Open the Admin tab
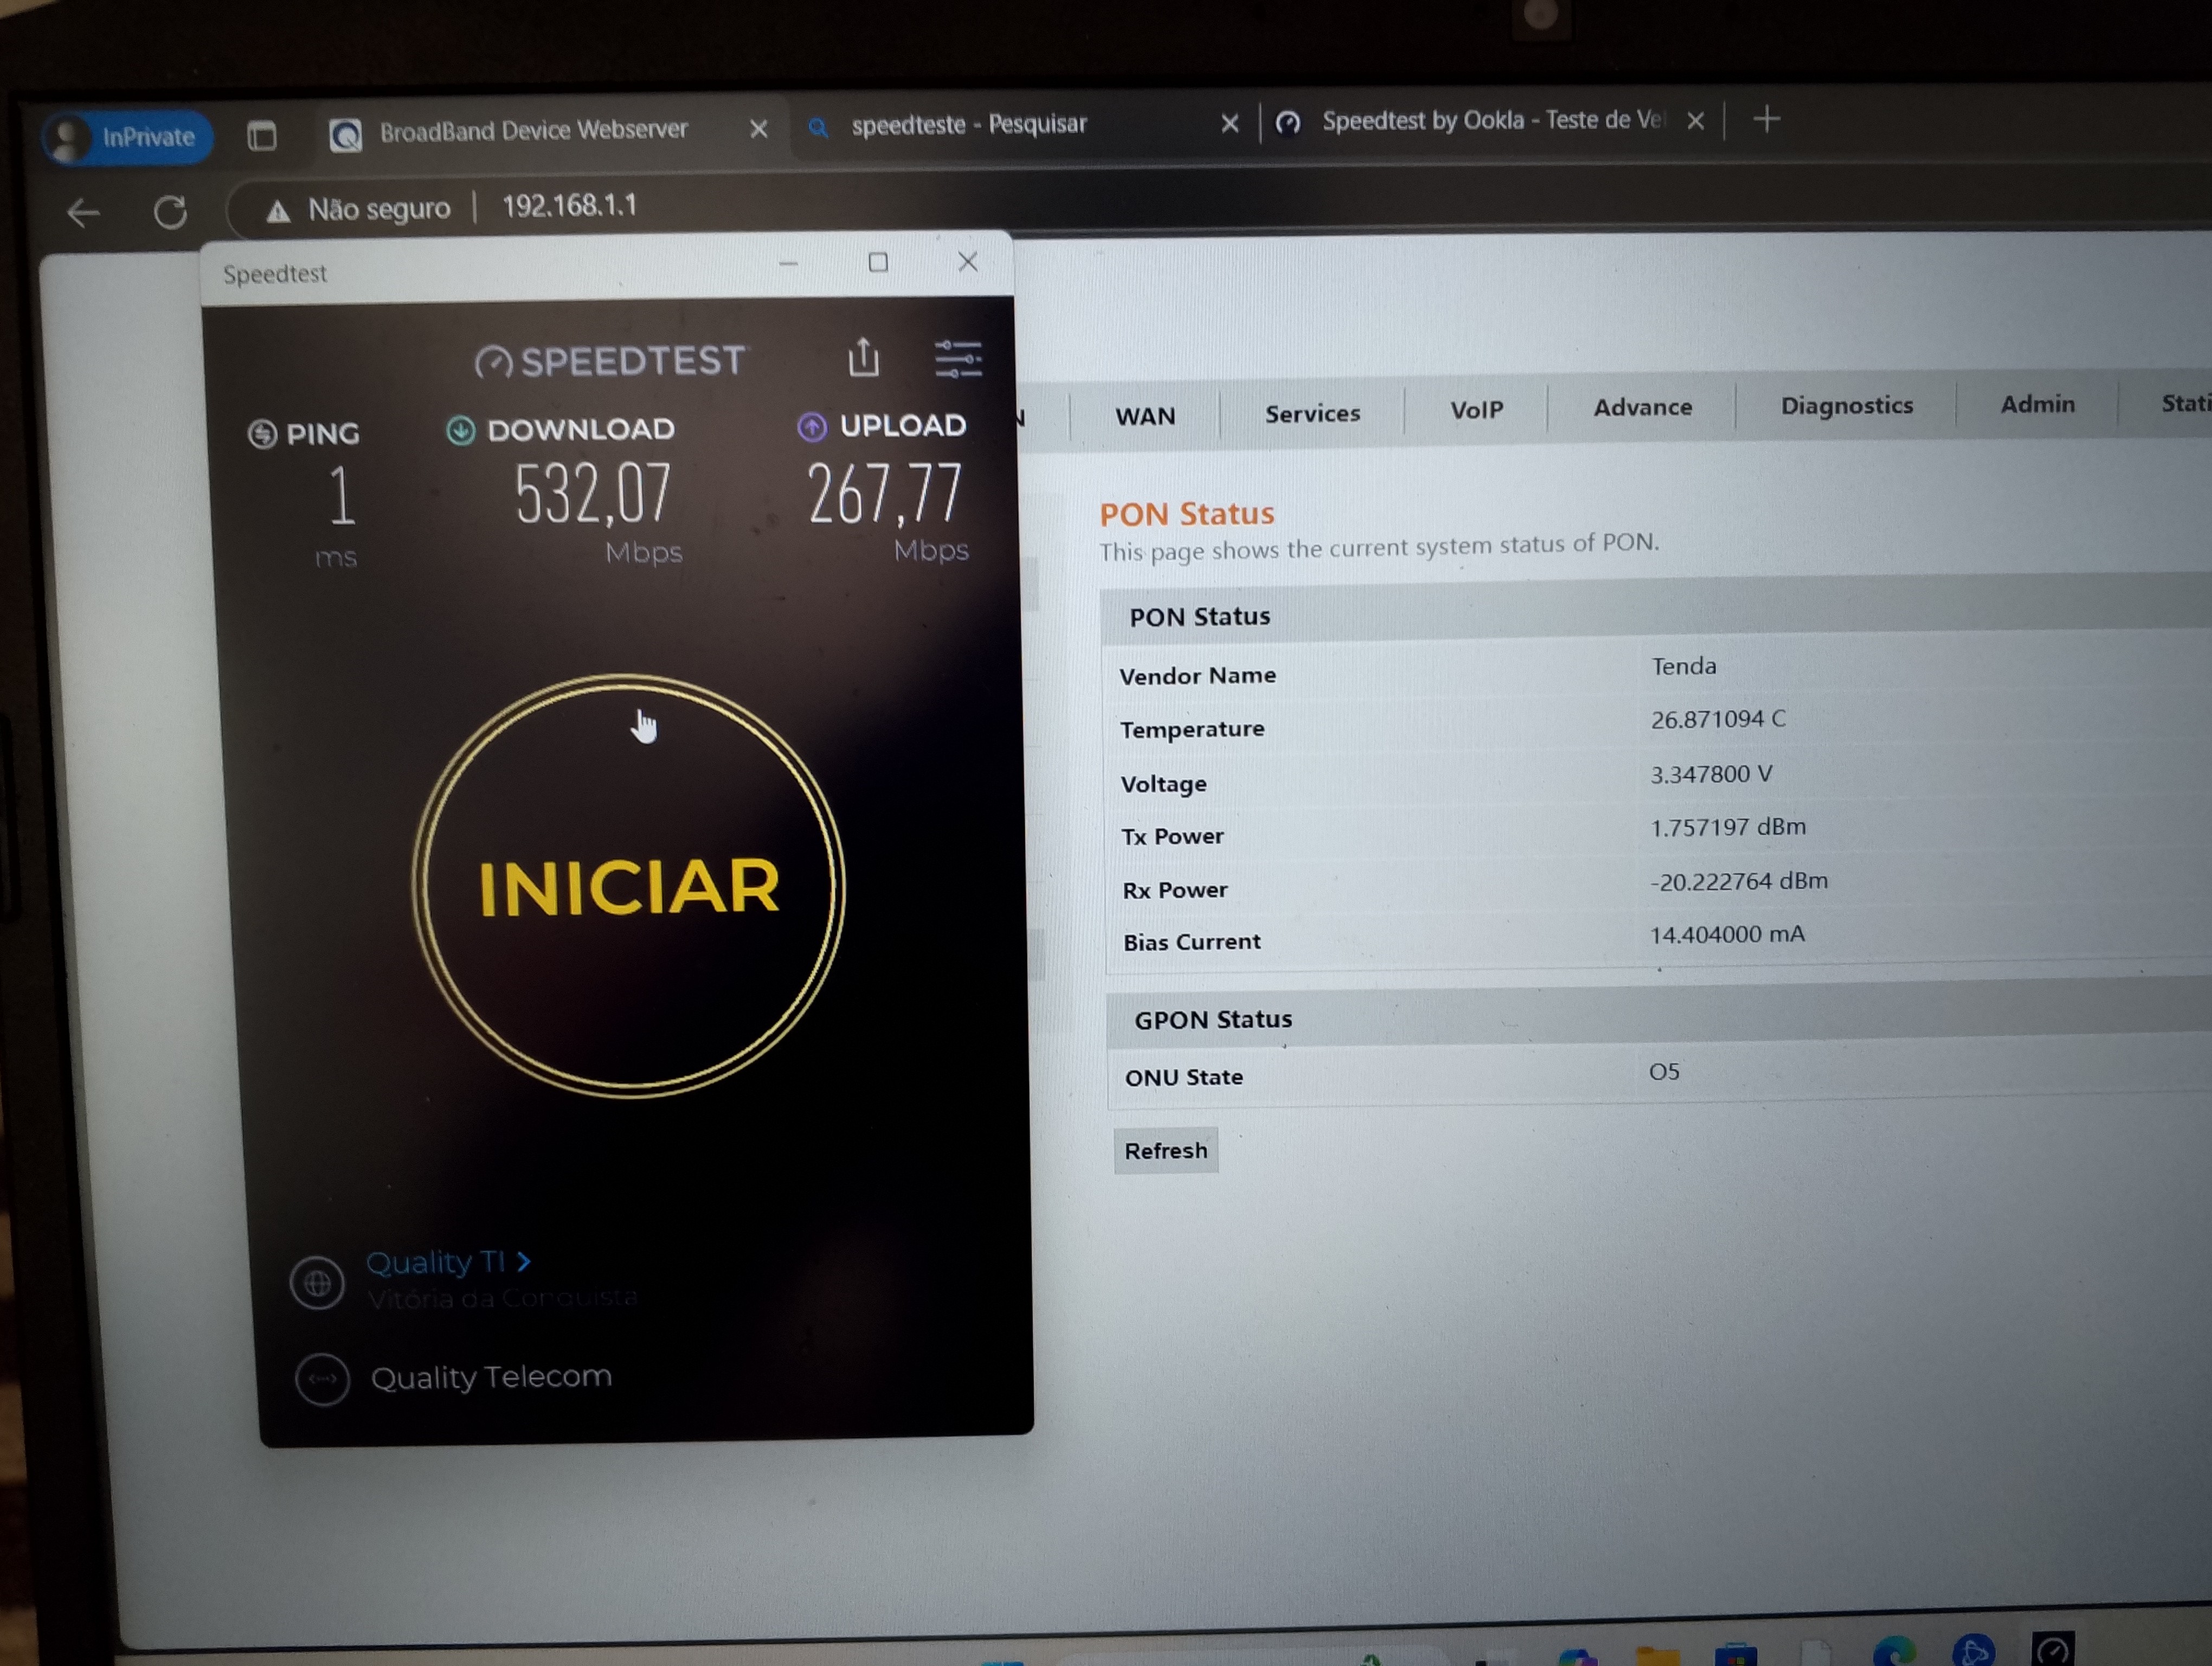This screenshot has width=2212, height=1666. pos(2037,404)
